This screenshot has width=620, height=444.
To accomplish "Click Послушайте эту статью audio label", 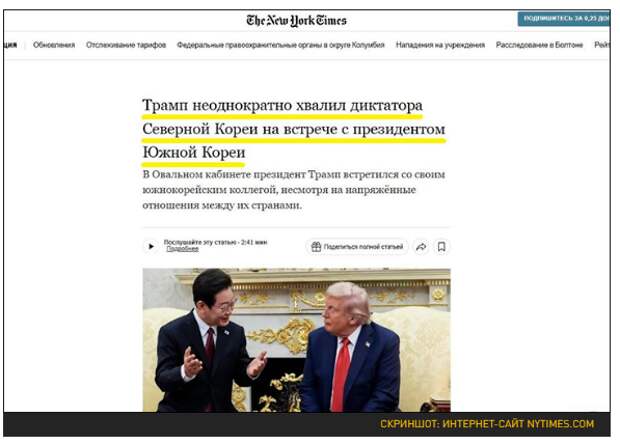I will 215,242.
